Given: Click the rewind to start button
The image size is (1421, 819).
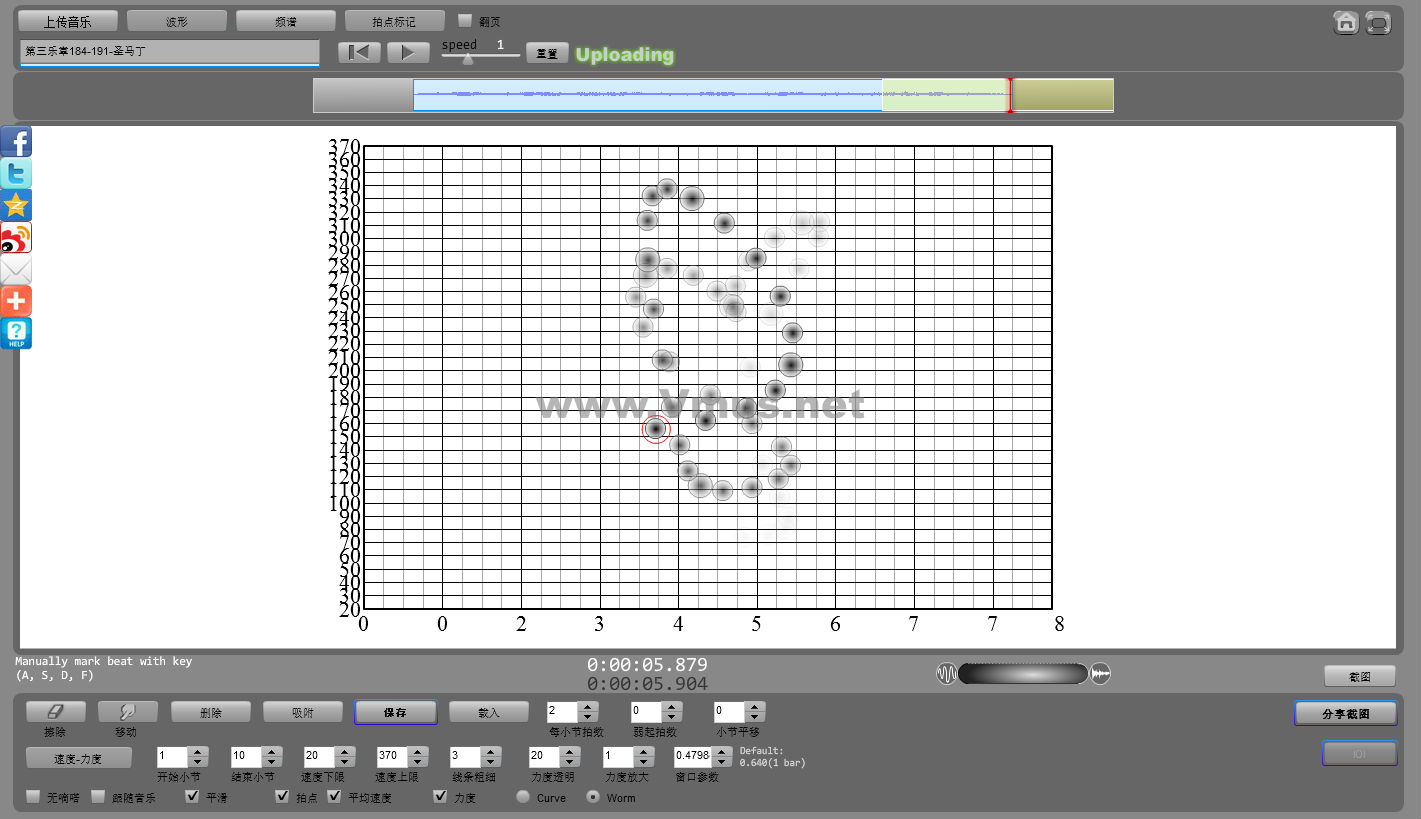Looking at the screenshot, I should 359,53.
